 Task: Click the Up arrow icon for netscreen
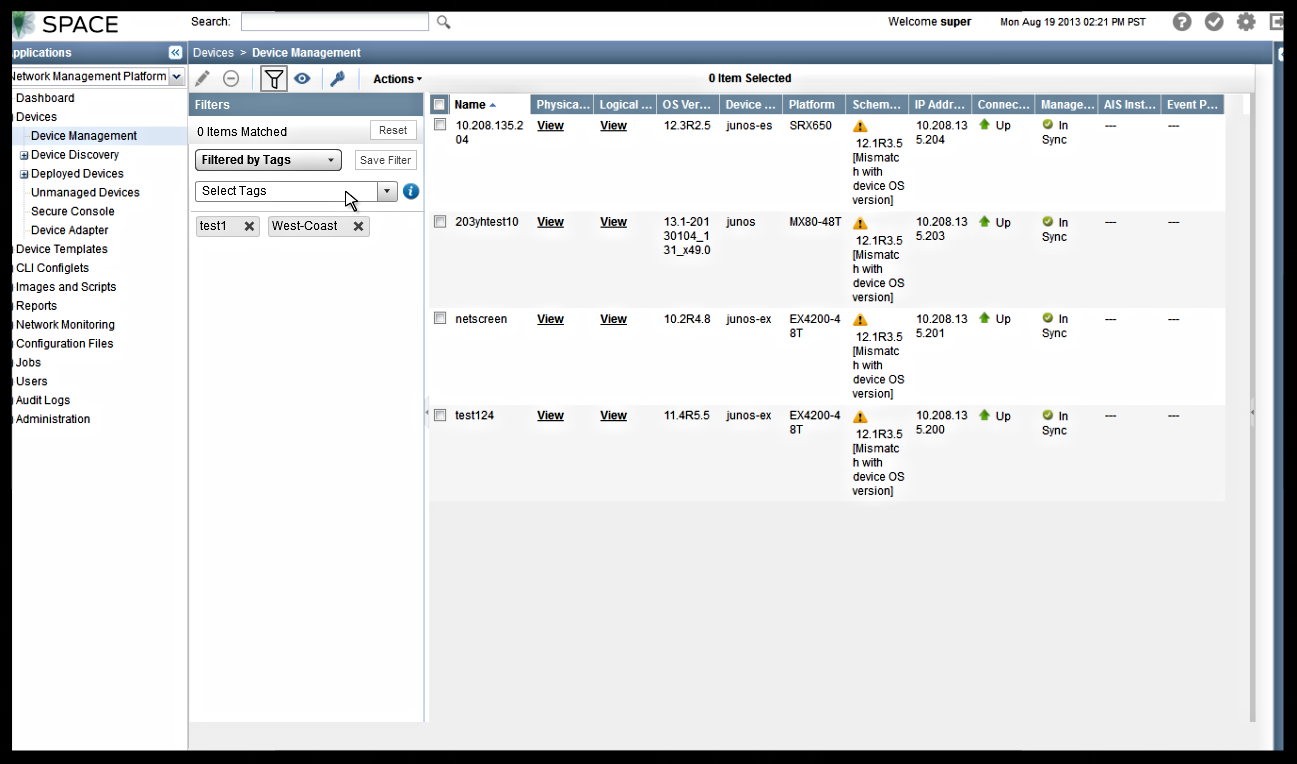click(984, 318)
